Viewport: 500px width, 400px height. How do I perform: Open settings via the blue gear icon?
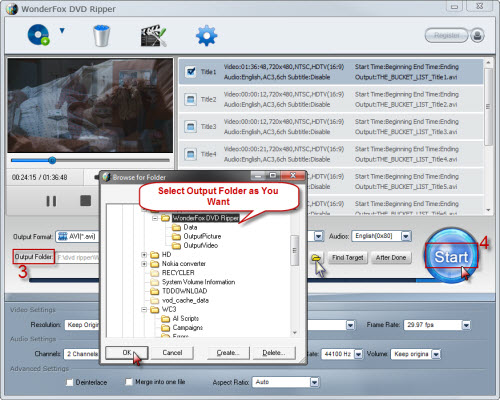coord(206,36)
